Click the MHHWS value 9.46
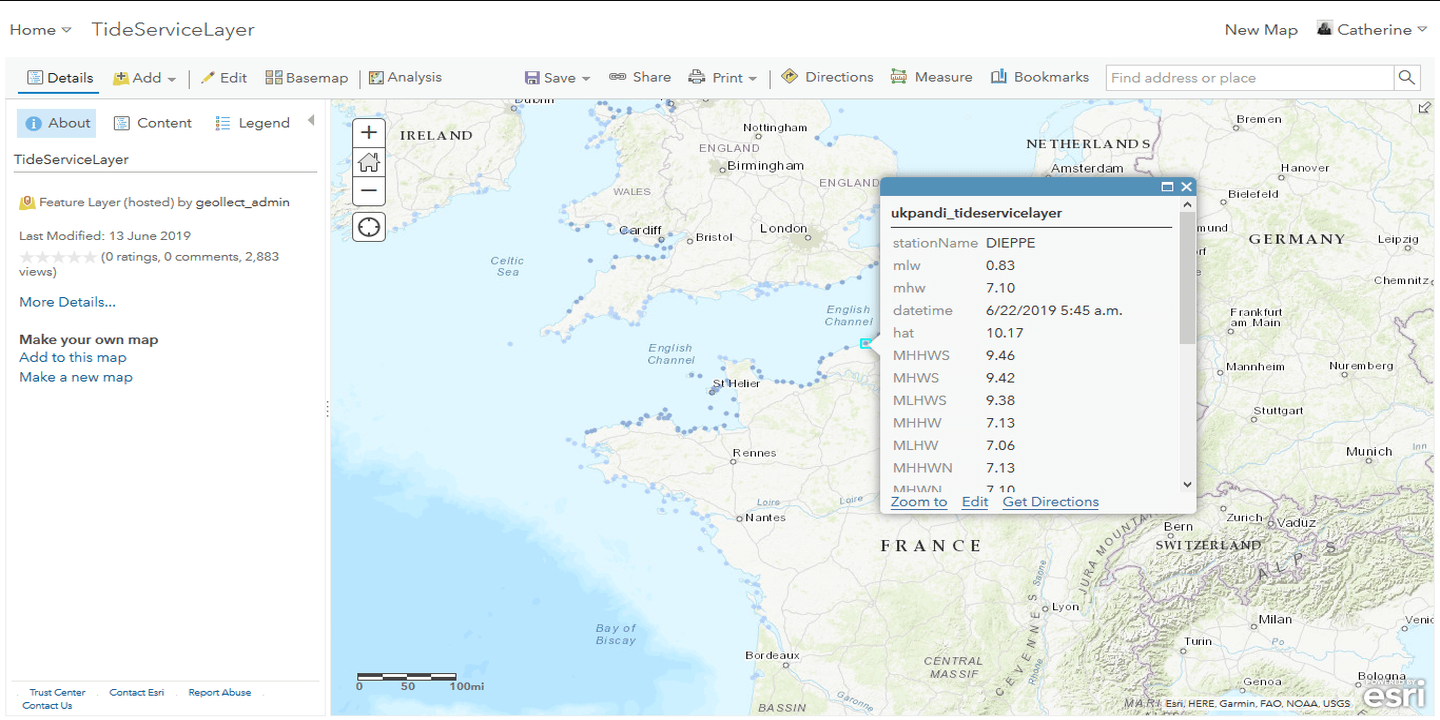Viewport: 1440px width, 720px height. tap(1000, 356)
